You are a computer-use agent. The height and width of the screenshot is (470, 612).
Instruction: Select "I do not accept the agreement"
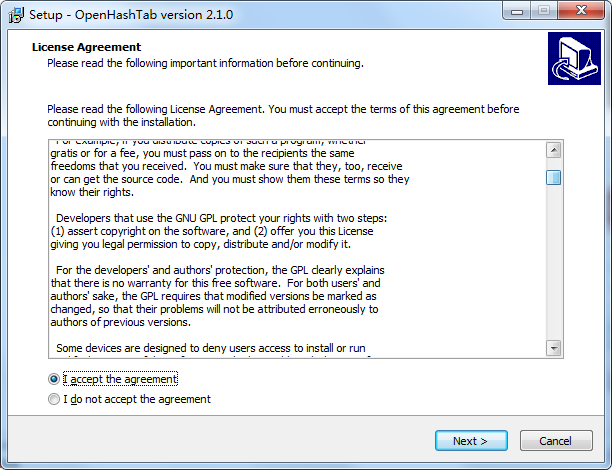click(54, 399)
